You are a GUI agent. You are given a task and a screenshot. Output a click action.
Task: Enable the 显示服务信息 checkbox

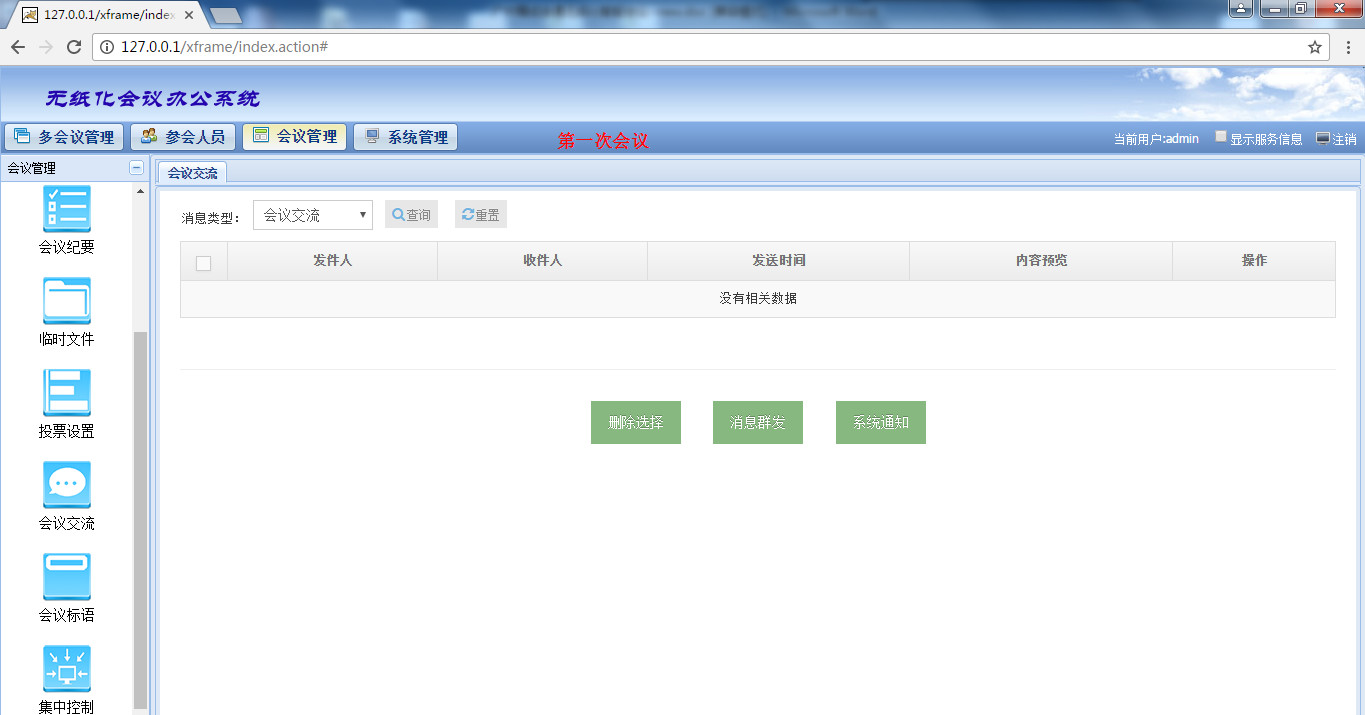point(1221,137)
